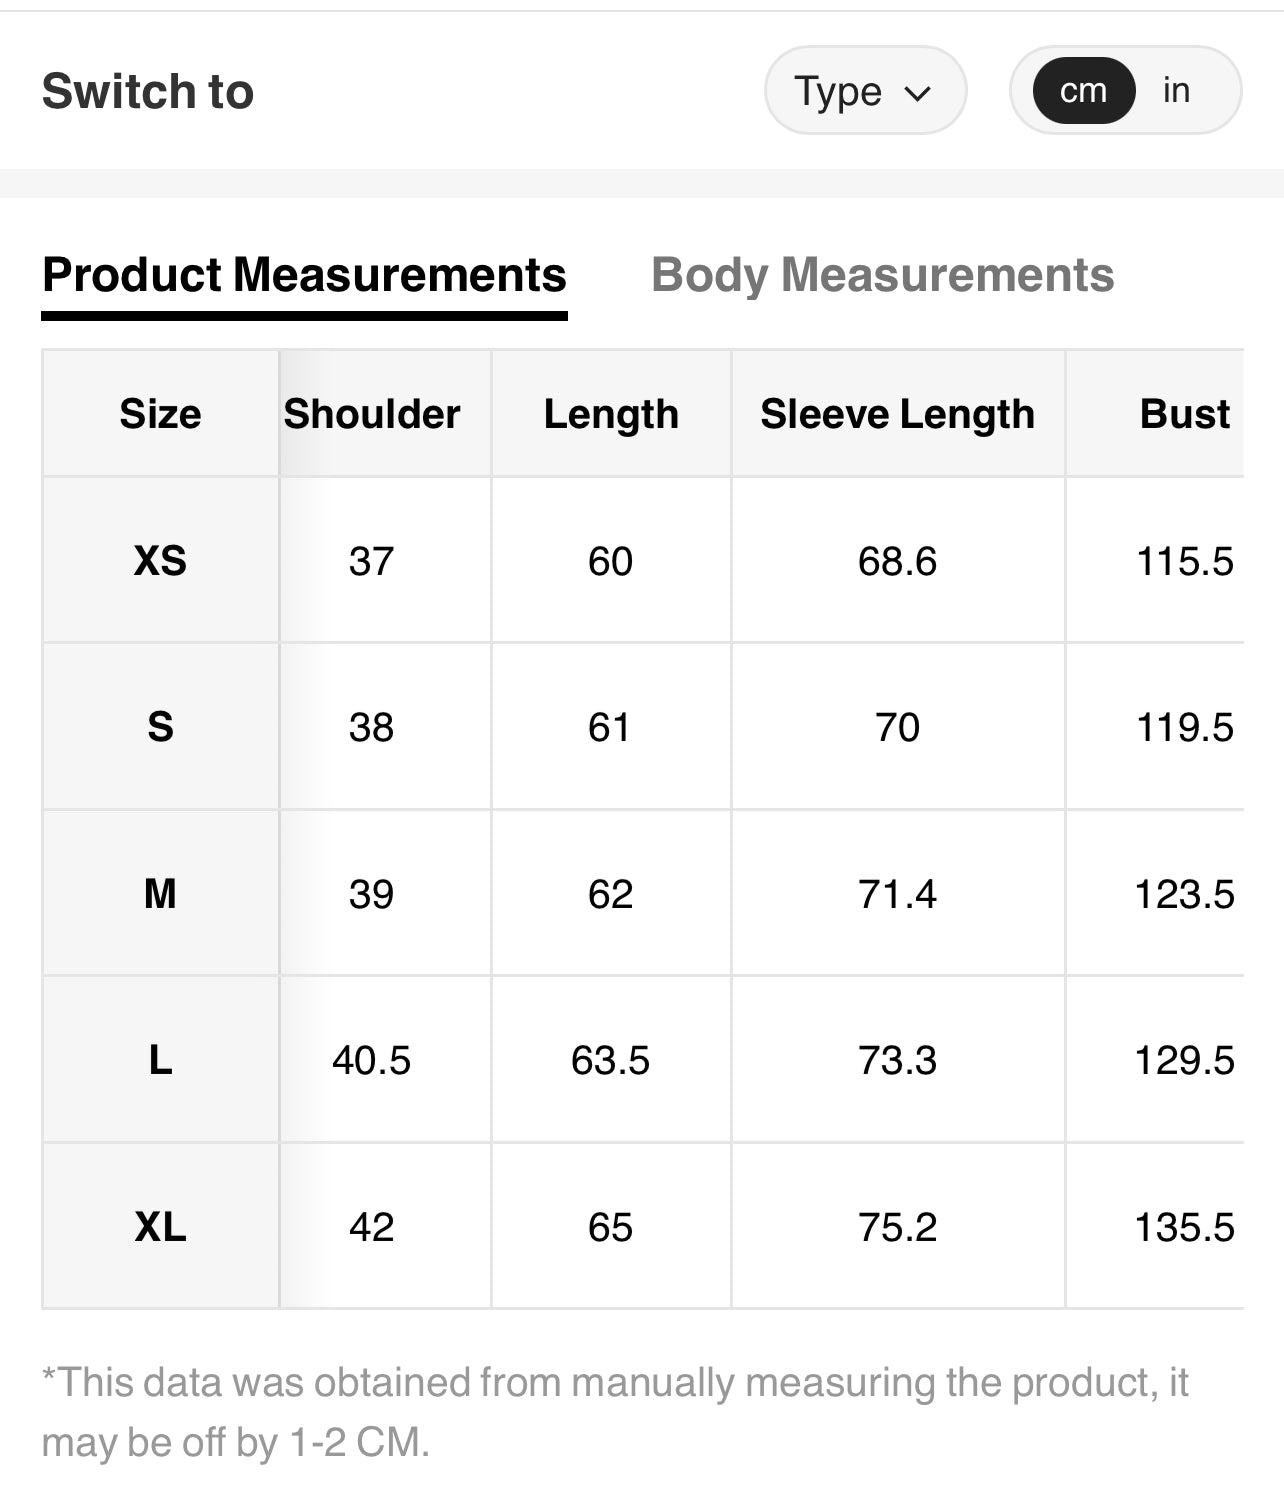
Task: Click the Length column header
Action: (x=611, y=414)
